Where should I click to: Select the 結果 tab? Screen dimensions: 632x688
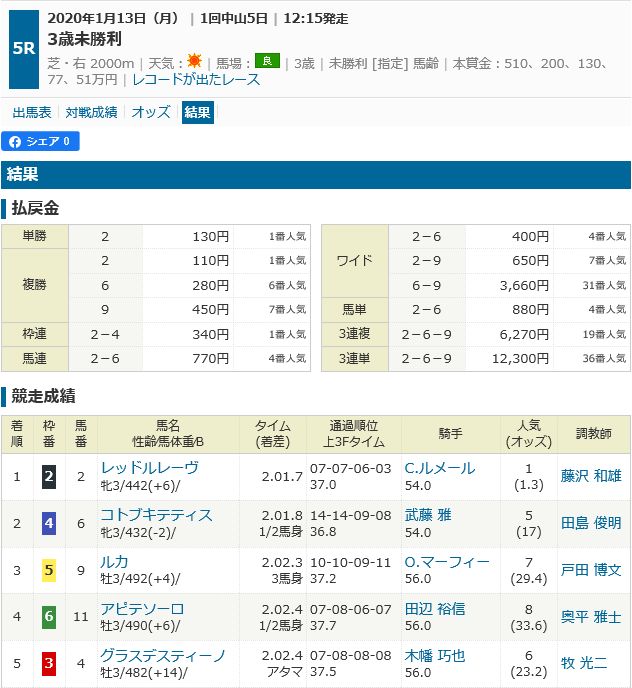point(198,112)
